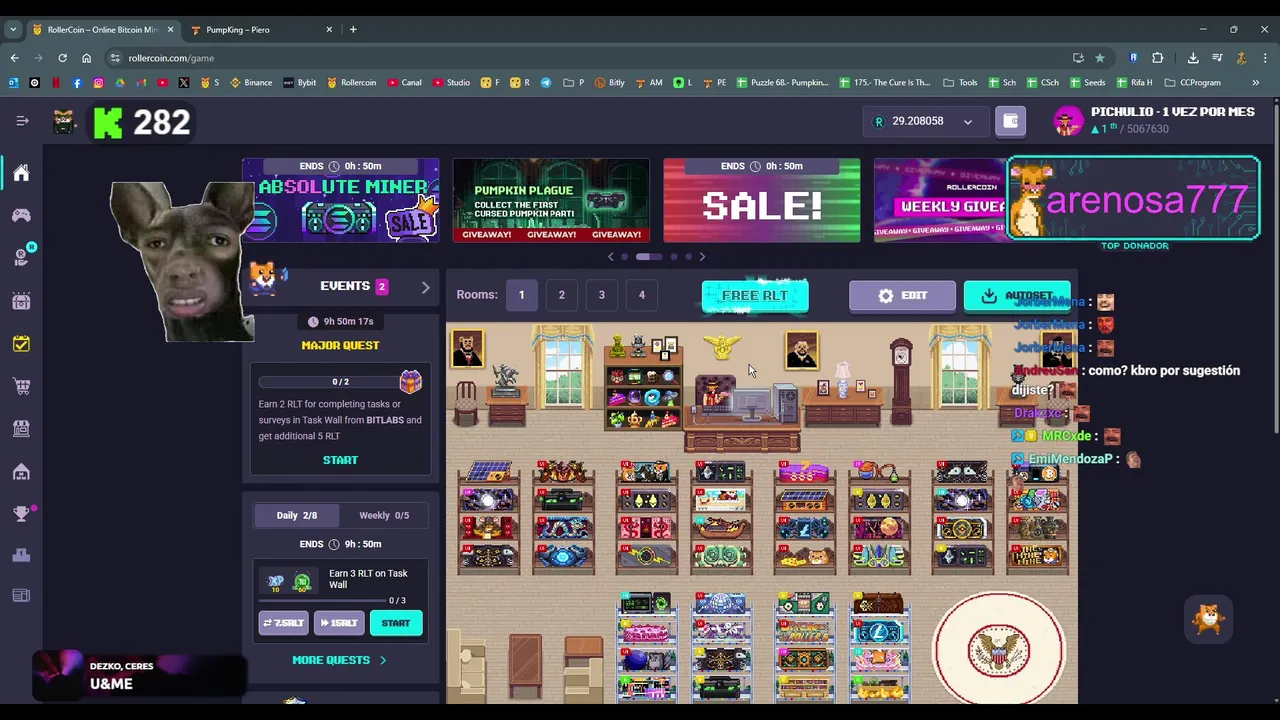Screen dimensions: 1280x720
Task: Click the gift box reward icon
Action: tap(410, 381)
